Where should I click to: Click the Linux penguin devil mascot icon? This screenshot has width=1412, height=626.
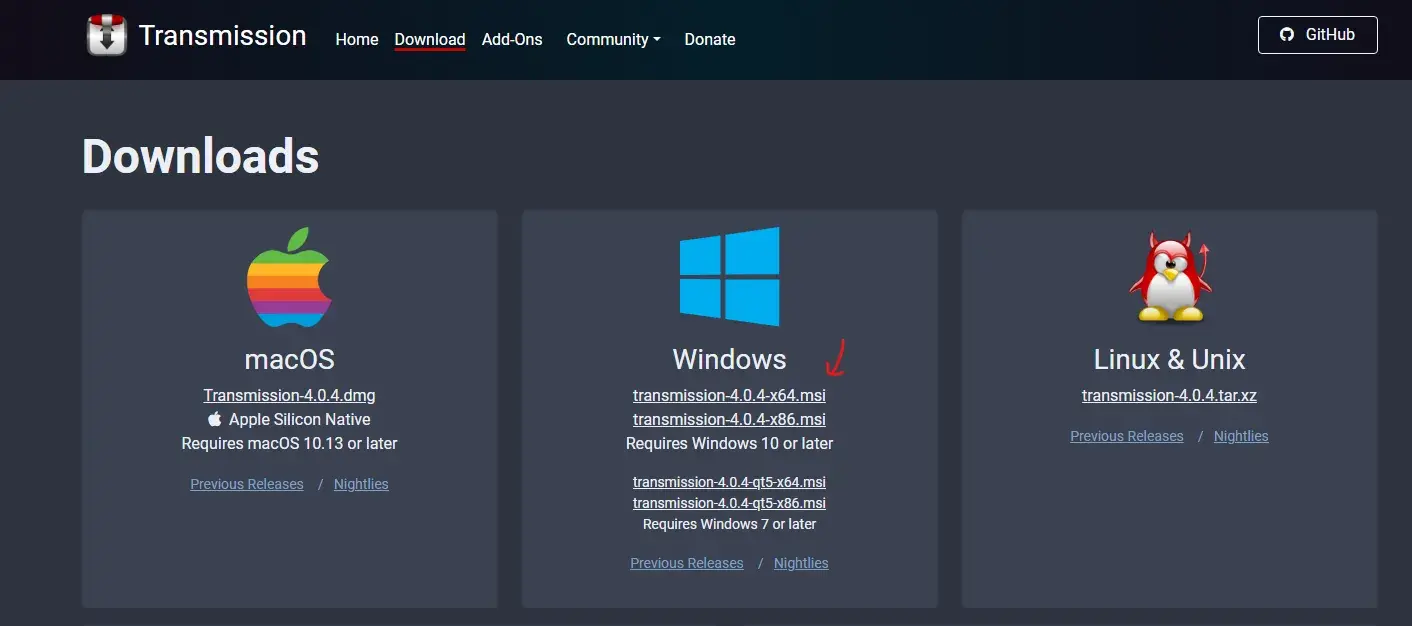pos(1169,277)
